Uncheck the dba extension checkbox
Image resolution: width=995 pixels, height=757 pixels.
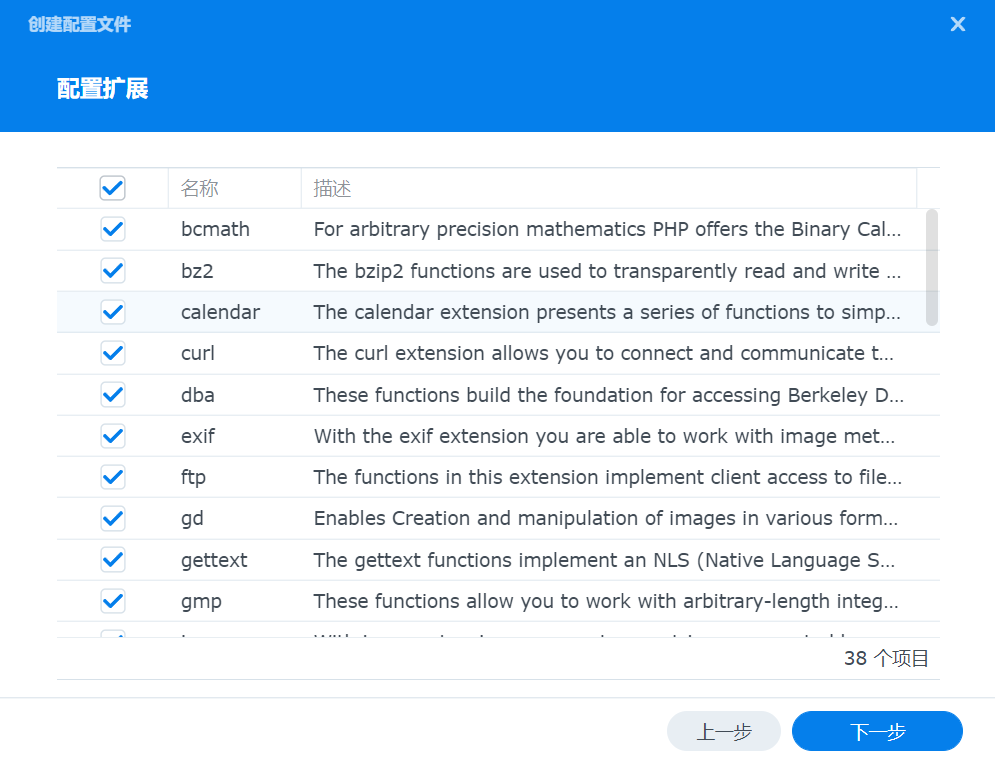(112, 395)
